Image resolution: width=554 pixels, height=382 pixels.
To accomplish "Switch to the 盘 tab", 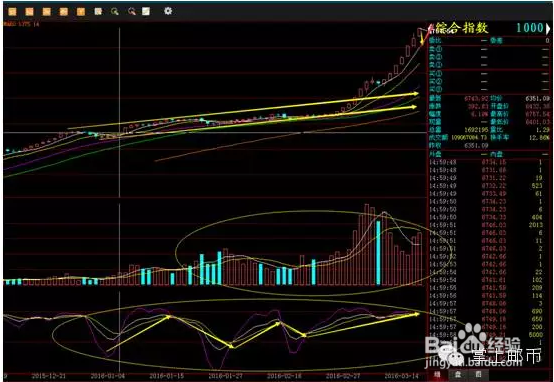I will coord(458,374).
